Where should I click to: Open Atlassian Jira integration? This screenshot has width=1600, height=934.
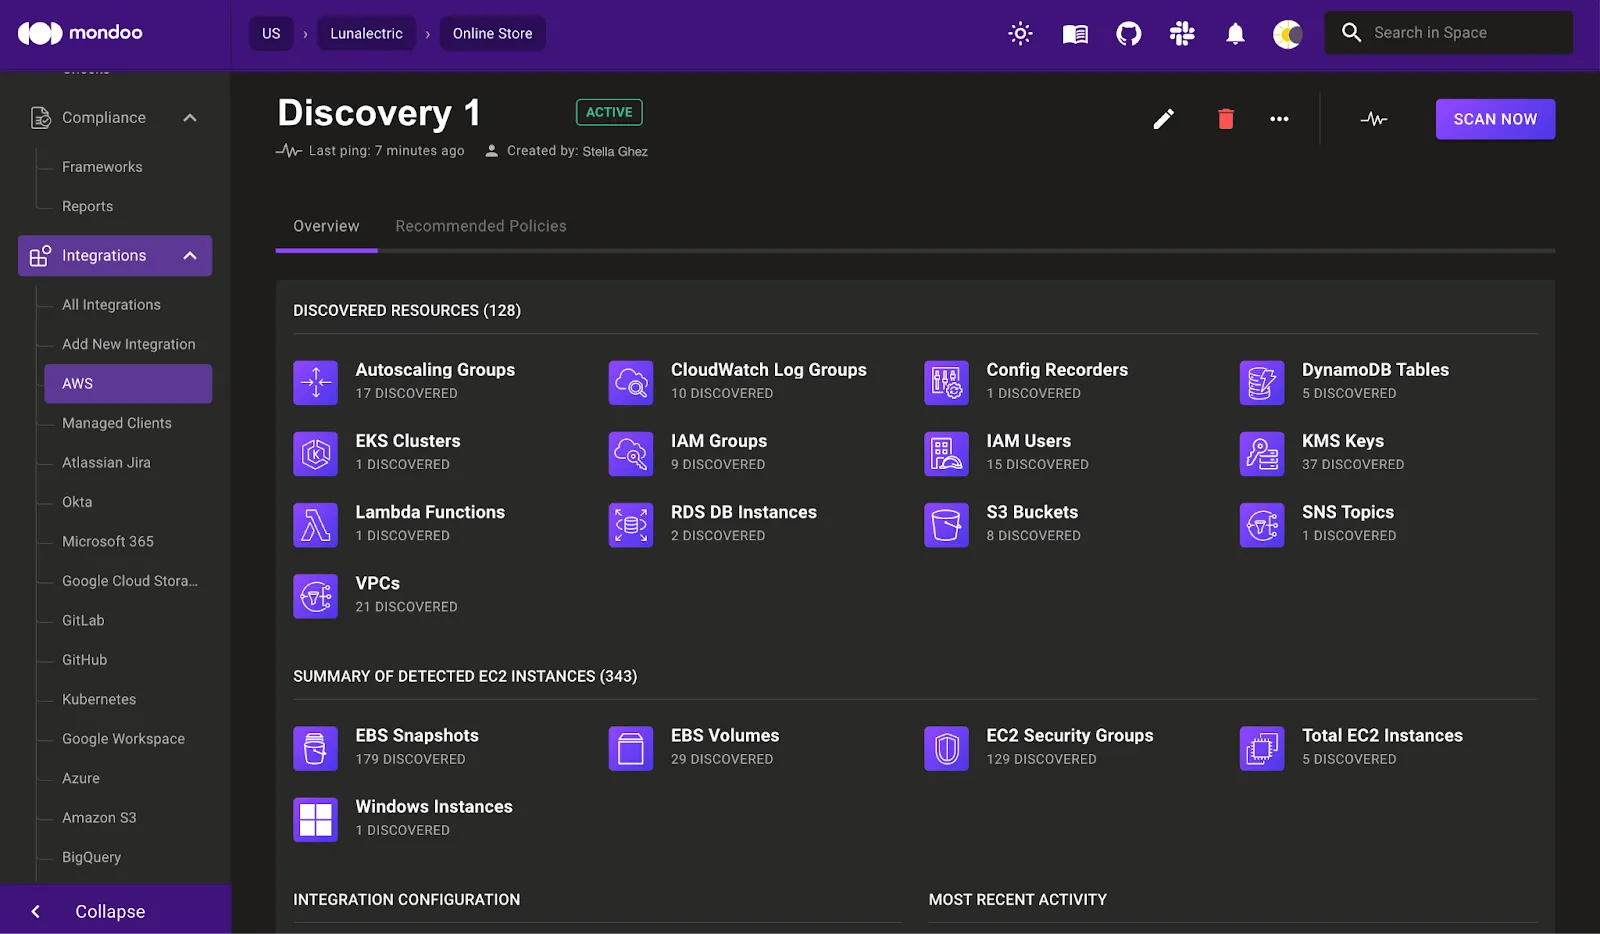pos(106,463)
